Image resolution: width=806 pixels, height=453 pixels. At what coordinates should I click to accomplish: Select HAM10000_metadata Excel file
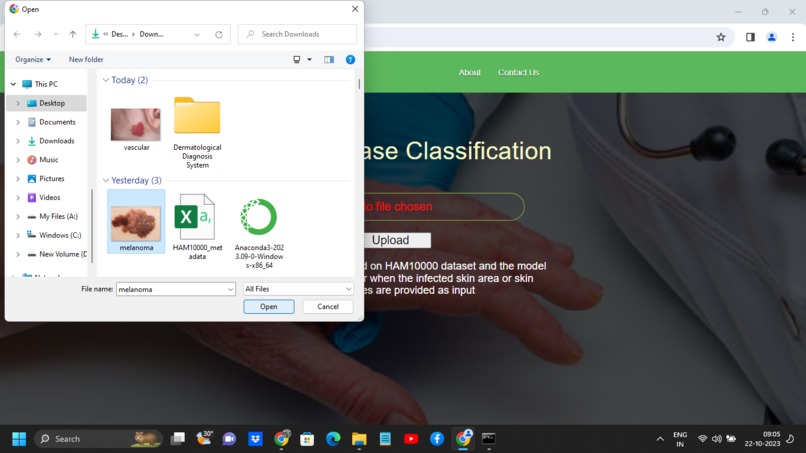[197, 226]
